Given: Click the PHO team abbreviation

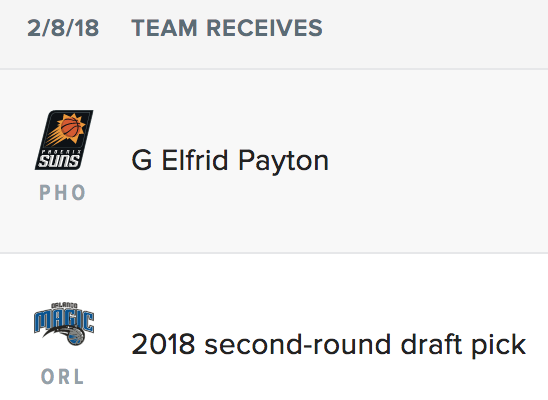Looking at the screenshot, I should coord(63,192).
